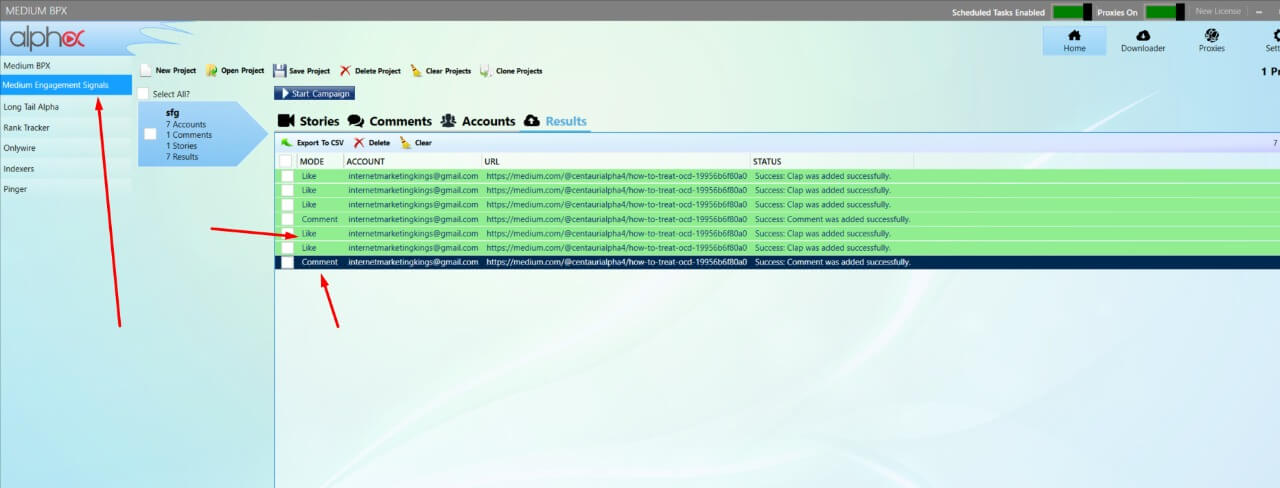Click the '7 Accounts' text in the sfg project
1280x488 pixels.
(186, 125)
